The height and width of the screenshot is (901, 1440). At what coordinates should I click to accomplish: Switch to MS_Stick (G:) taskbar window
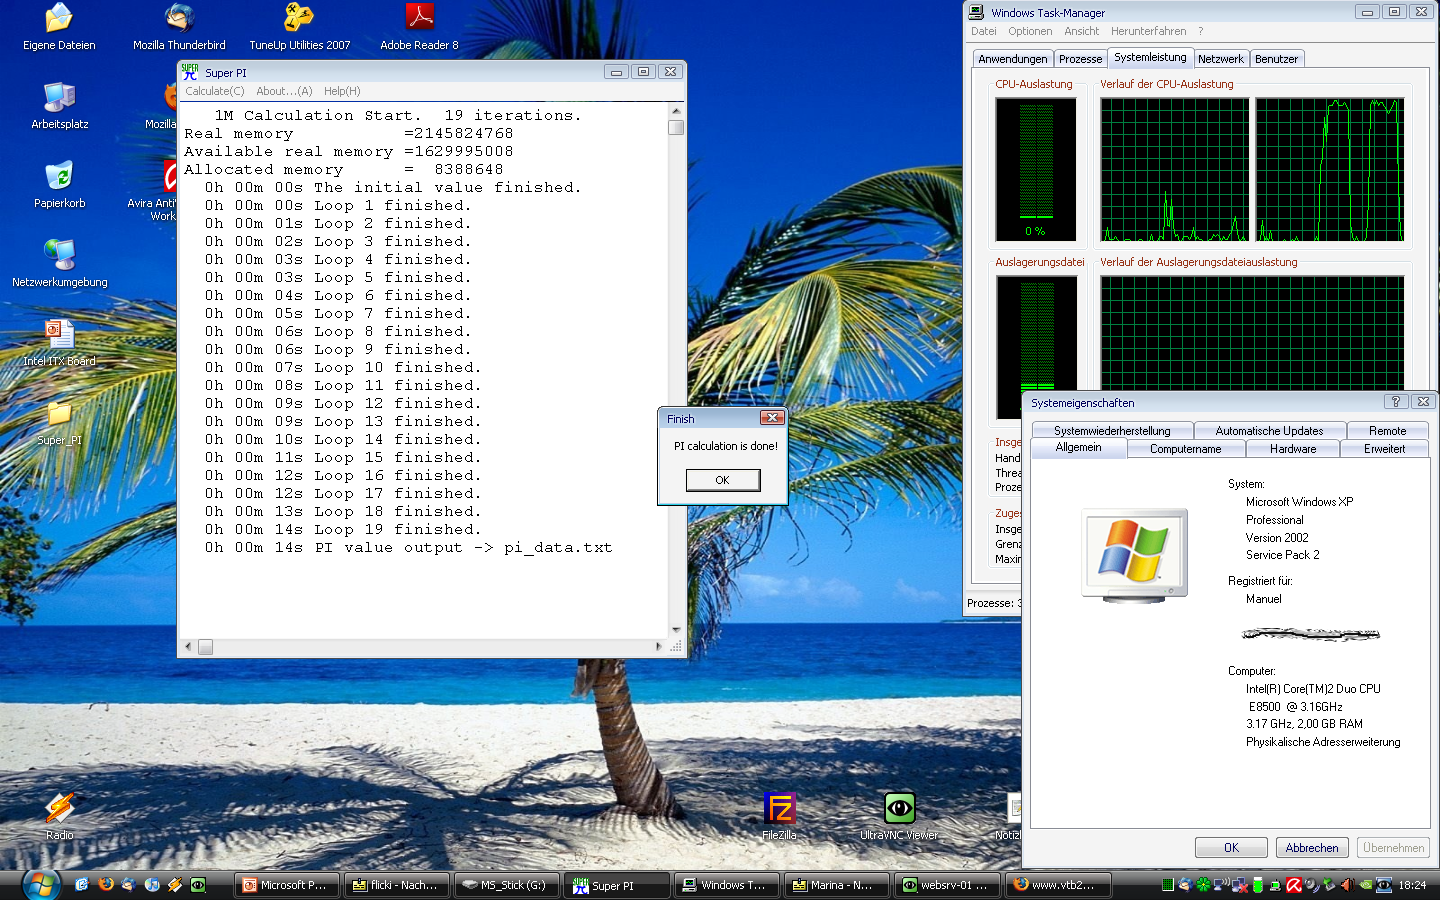pos(505,885)
